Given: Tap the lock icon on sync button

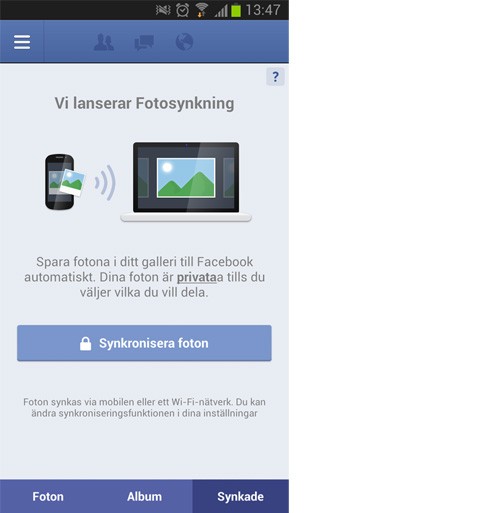Looking at the screenshot, I should tap(85, 343).
